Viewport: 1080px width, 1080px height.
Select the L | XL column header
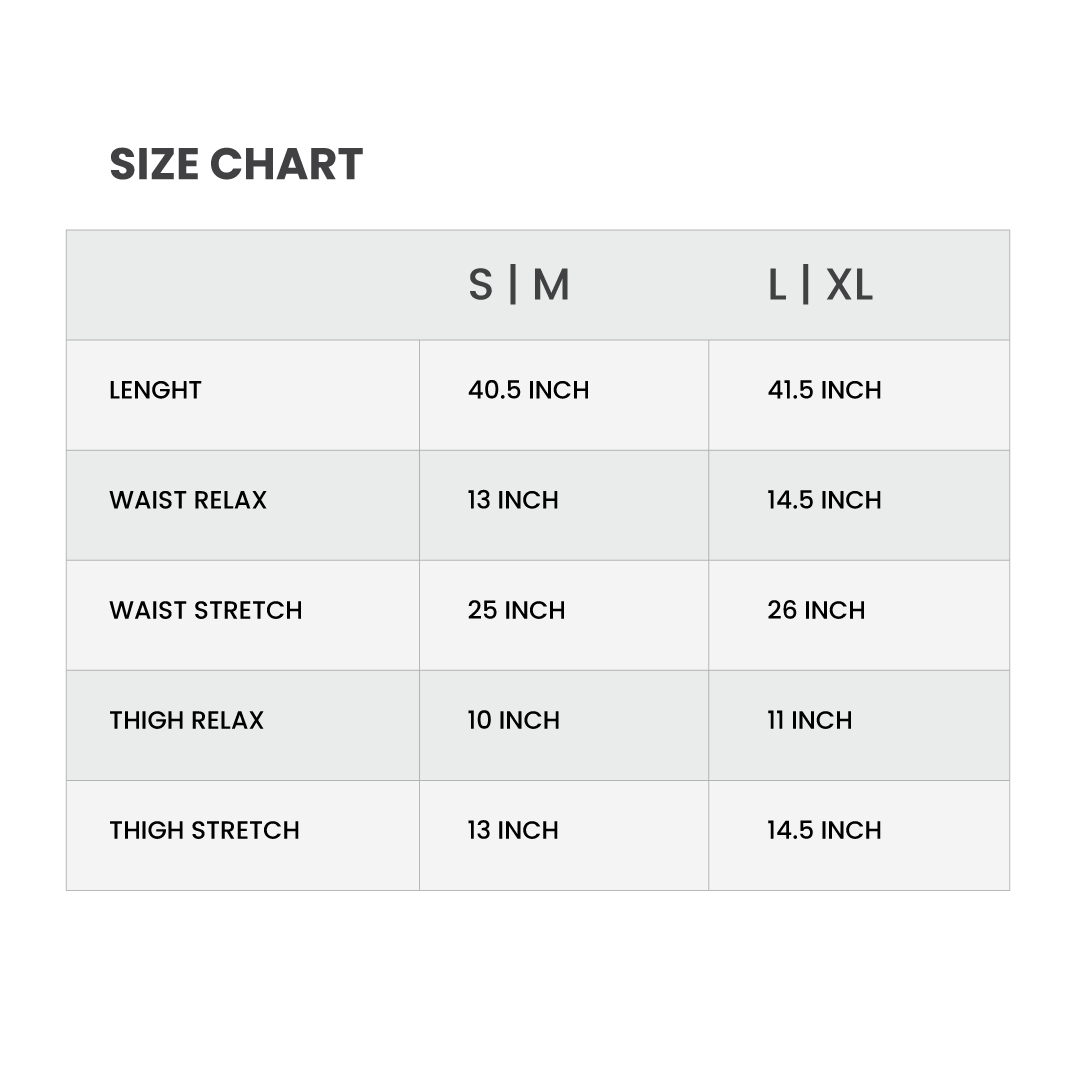(x=820, y=284)
